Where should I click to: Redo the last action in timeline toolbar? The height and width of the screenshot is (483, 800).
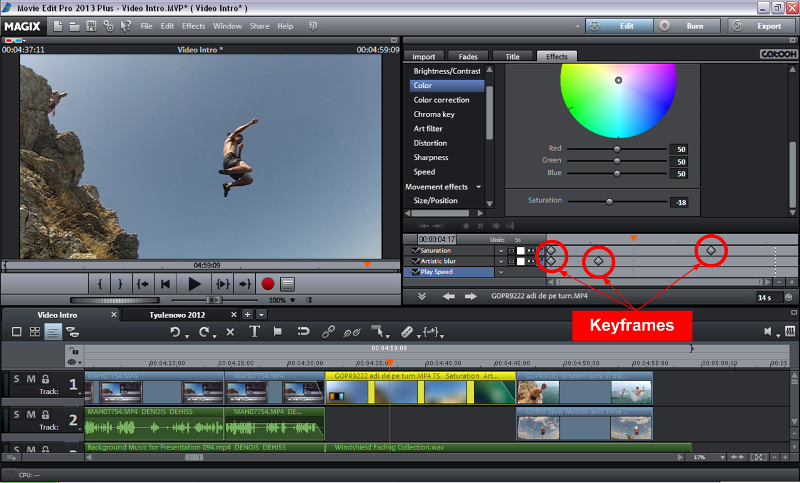pyautogui.click(x=204, y=332)
